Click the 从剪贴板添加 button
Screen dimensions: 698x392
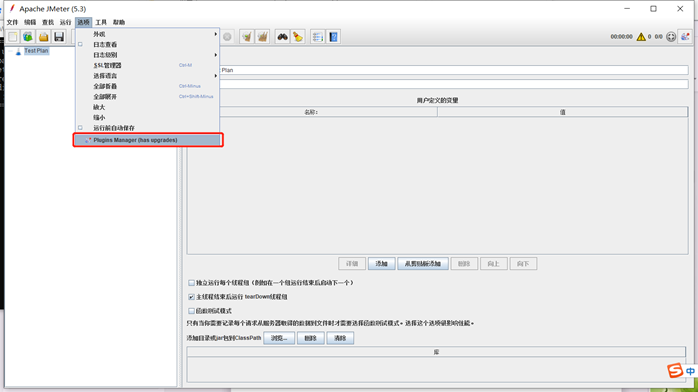click(423, 264)
